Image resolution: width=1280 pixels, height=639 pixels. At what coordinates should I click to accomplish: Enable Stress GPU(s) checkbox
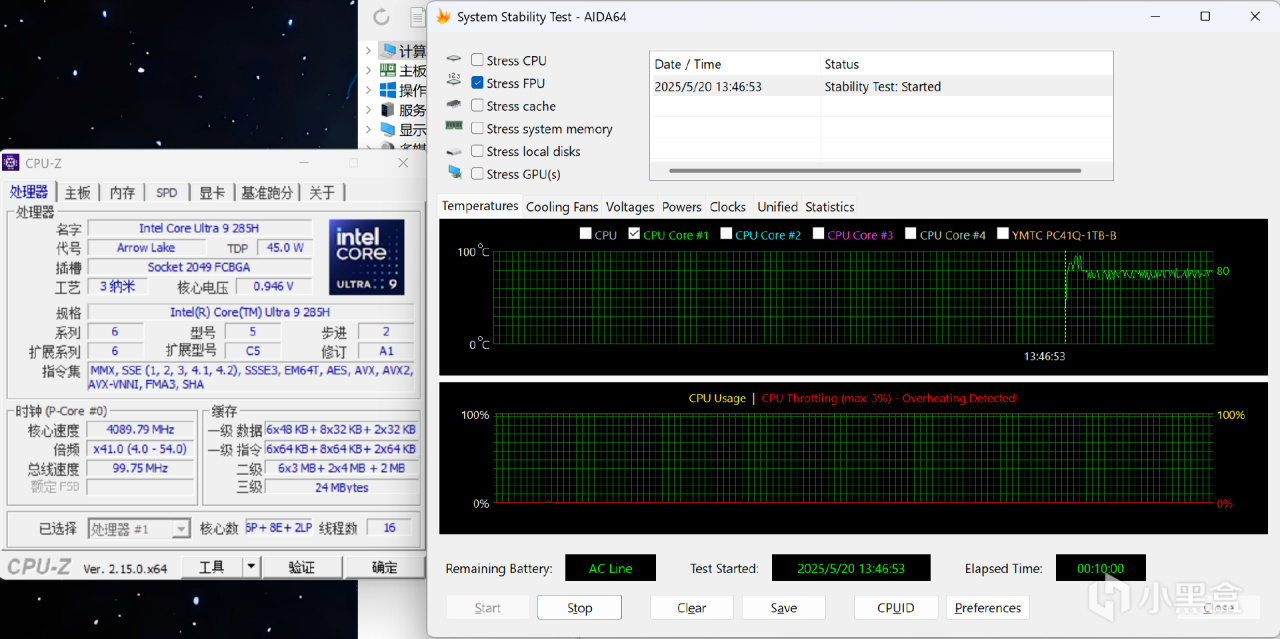tap(478, 174)
